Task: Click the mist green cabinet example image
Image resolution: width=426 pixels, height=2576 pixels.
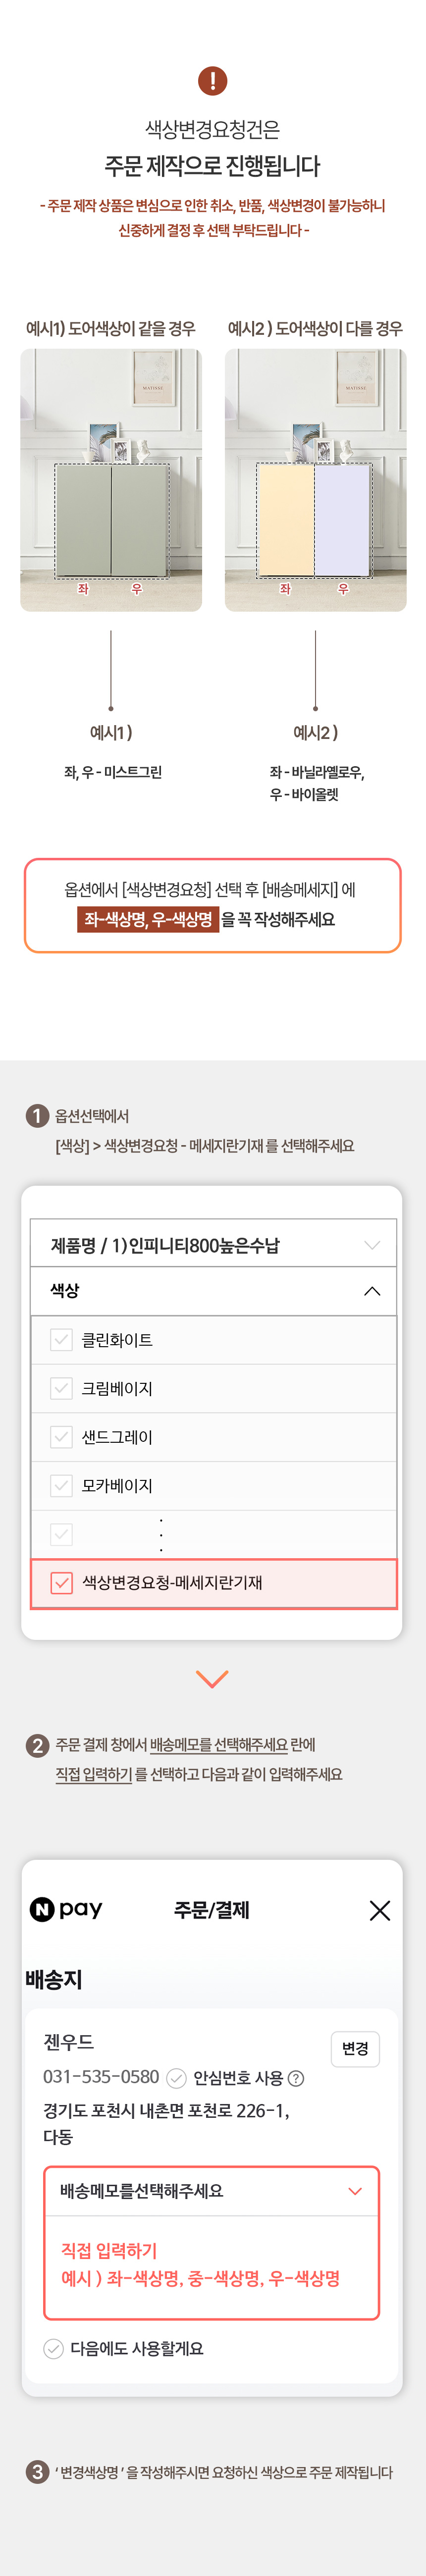Action: [111, 480]
